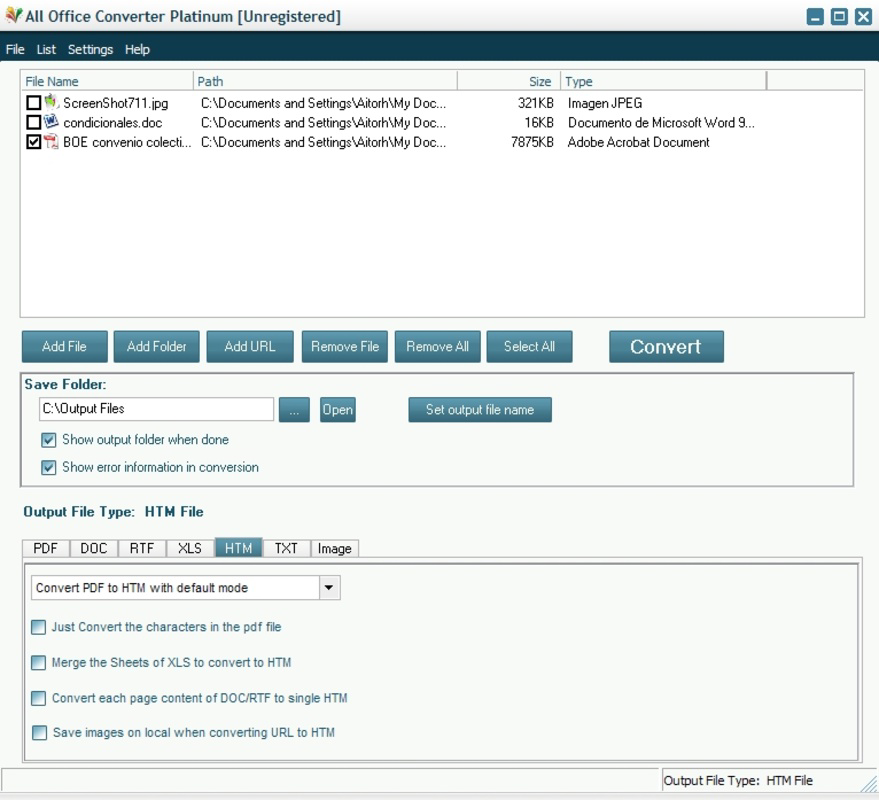Open the Settings menu
Viewport: 879px width, 800px height.
coord(90,49)
